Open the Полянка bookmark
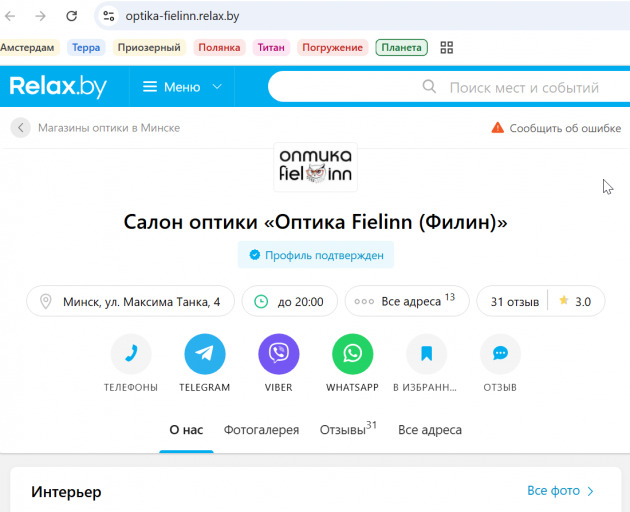Image resolution: width=630 pixels, height=512 pixels. tap(219, 47)
